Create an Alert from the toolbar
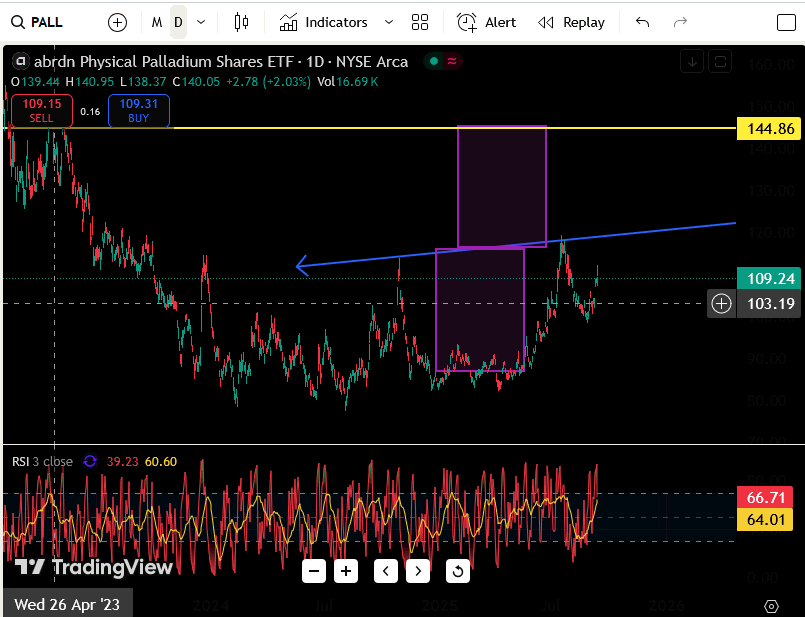Screen dimensions: 805x617 [486, 22]
